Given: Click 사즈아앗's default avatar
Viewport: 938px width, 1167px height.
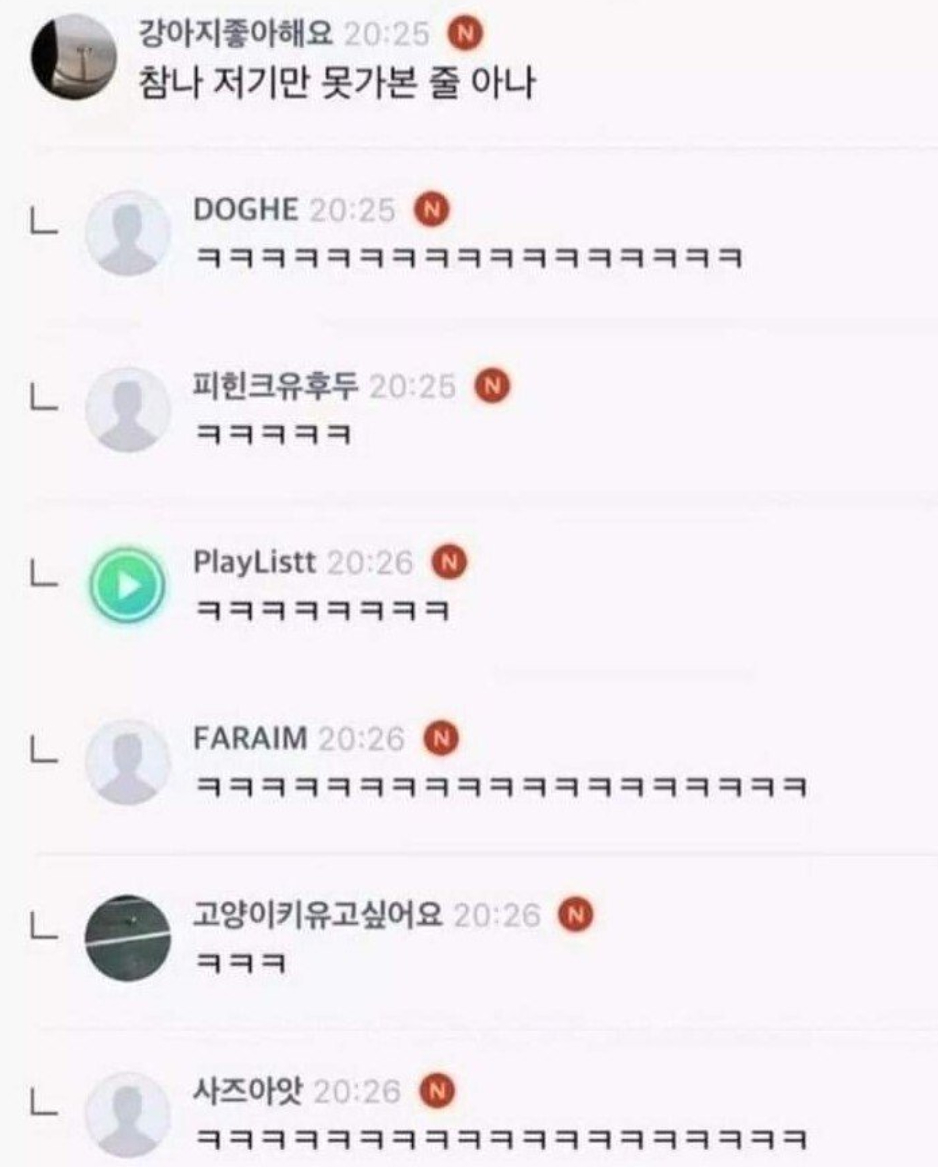Looking at the screenshot, I should click(x=128, y=1115).
